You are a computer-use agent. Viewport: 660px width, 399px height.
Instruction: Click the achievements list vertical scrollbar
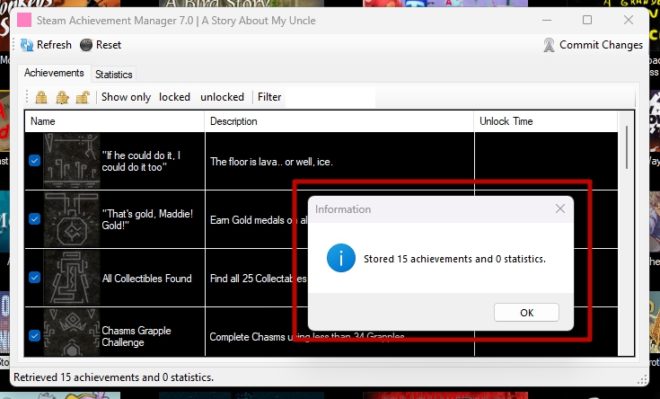click(627, 234)
